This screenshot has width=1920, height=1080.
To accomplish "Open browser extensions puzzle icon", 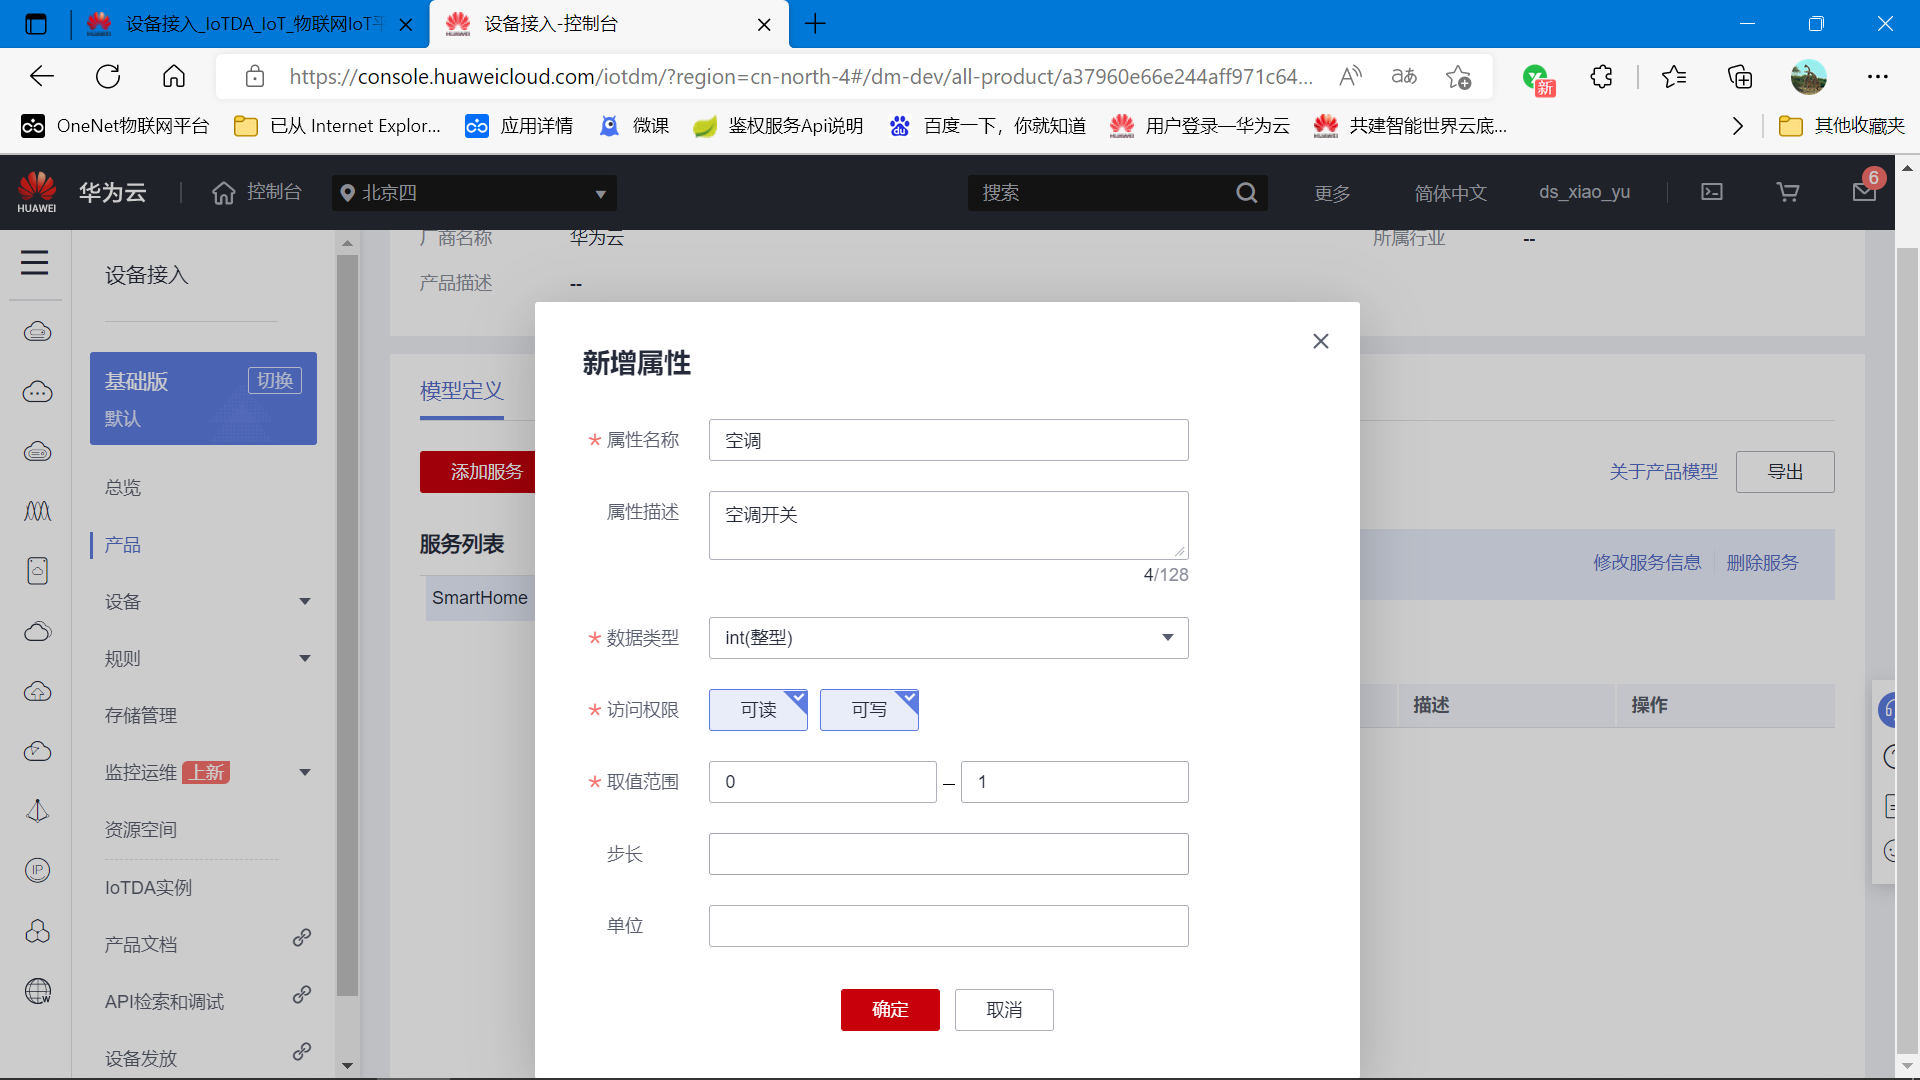I will [x=1601, y=77].
